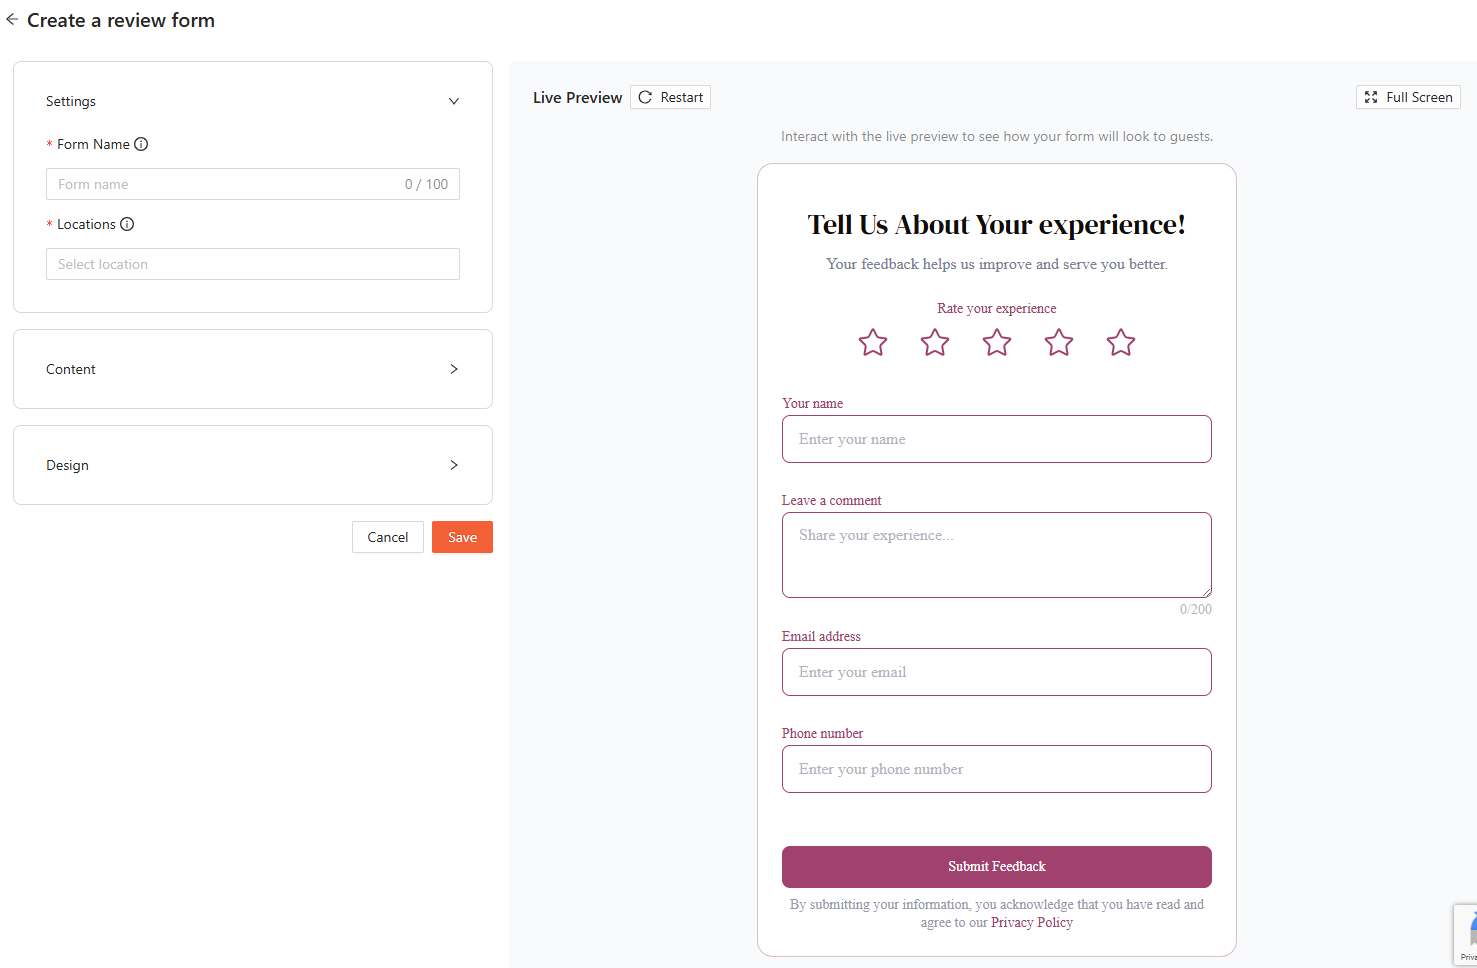The height and width of the screenshot is (968, 1477).
Task: Click the info icon next to Locations
Action: pos(127,224)
